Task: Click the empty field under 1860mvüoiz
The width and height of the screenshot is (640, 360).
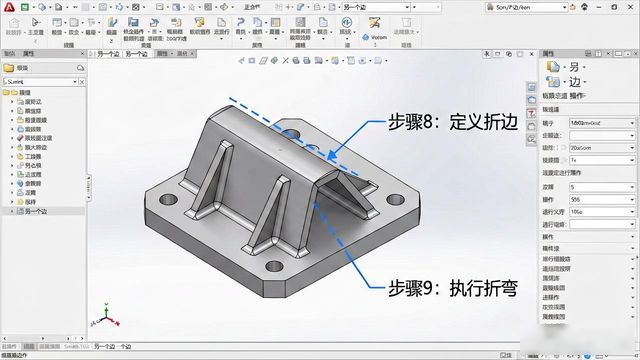Action: 602,135
